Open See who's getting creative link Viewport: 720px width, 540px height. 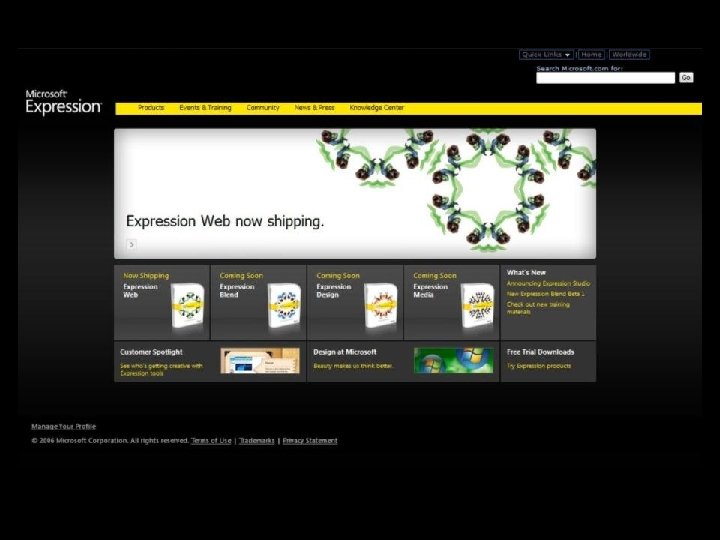[x=161, y=370]
